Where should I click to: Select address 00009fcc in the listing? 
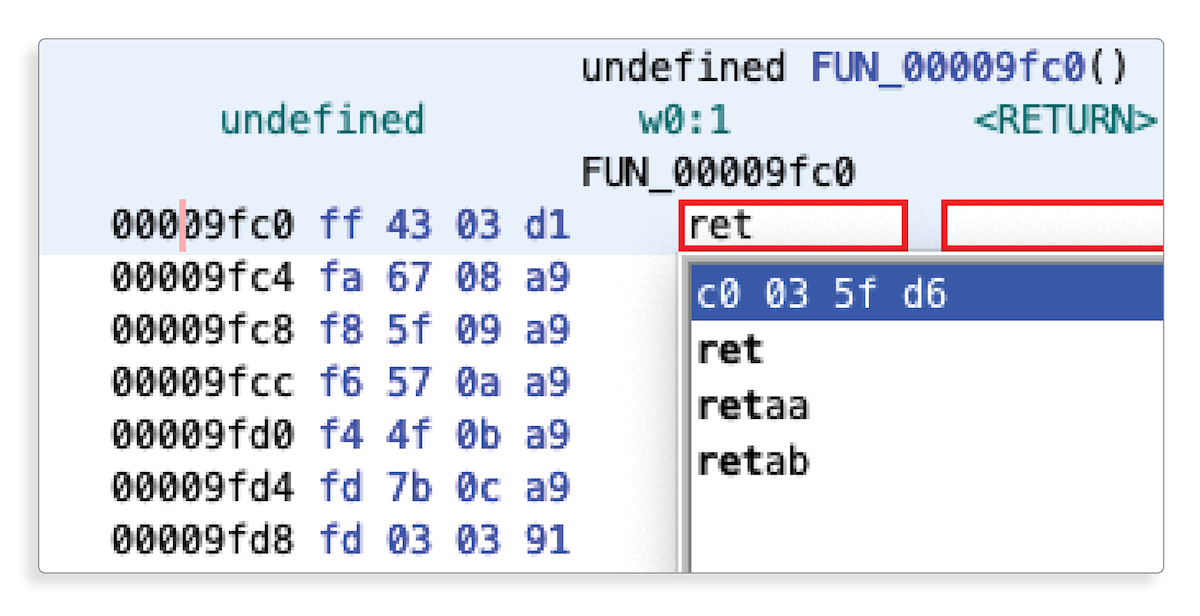coord(202,383)
